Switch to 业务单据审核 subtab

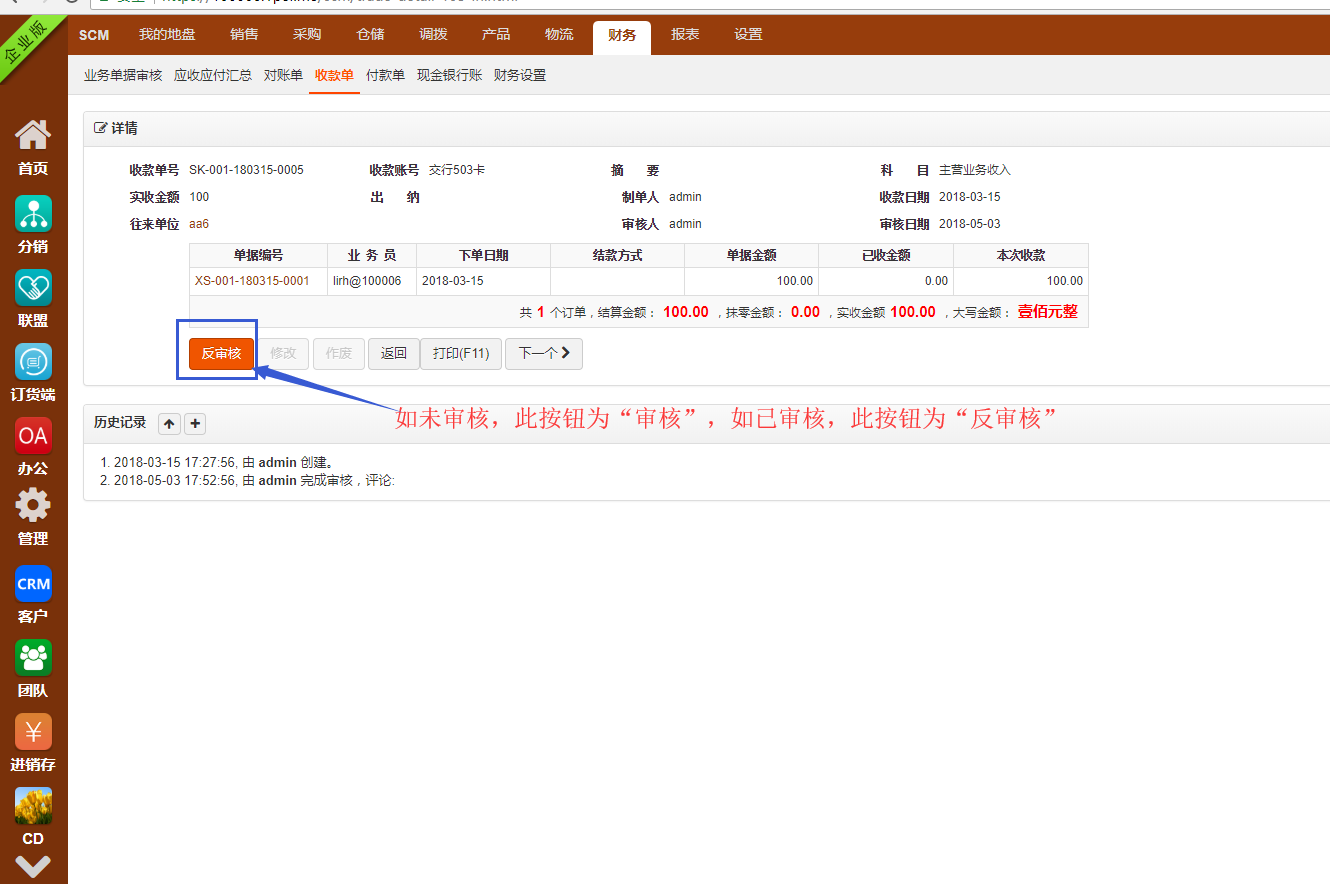pyautogui.click(x=123, y=76)
